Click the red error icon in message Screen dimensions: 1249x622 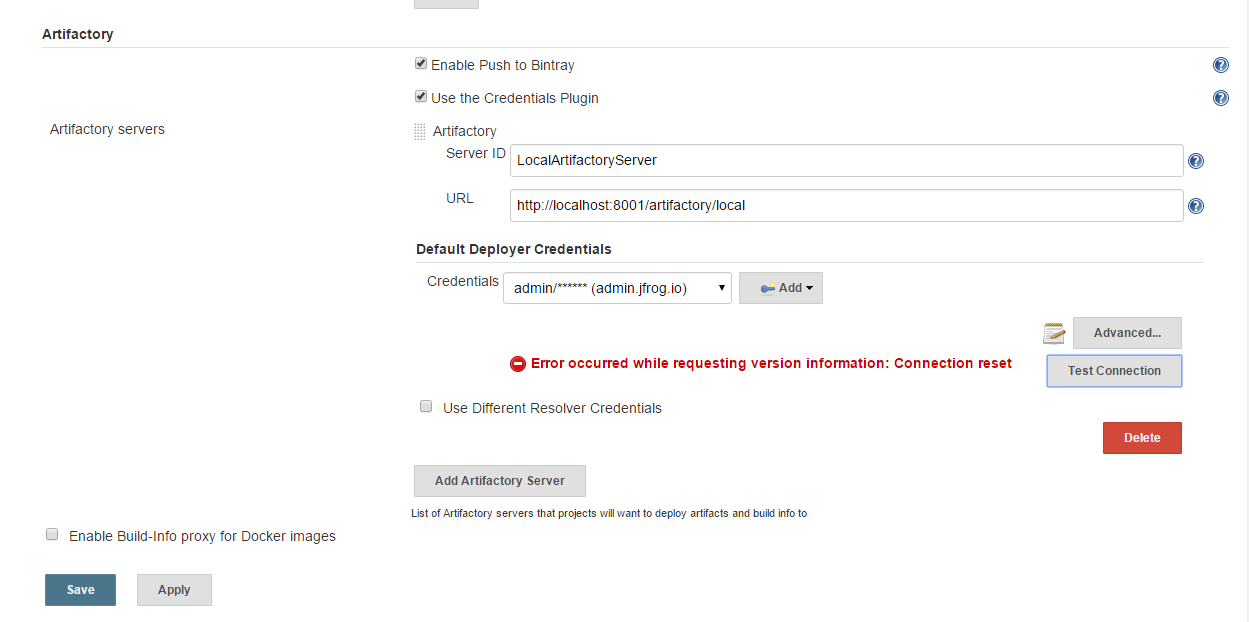click(x=518, y=364)
